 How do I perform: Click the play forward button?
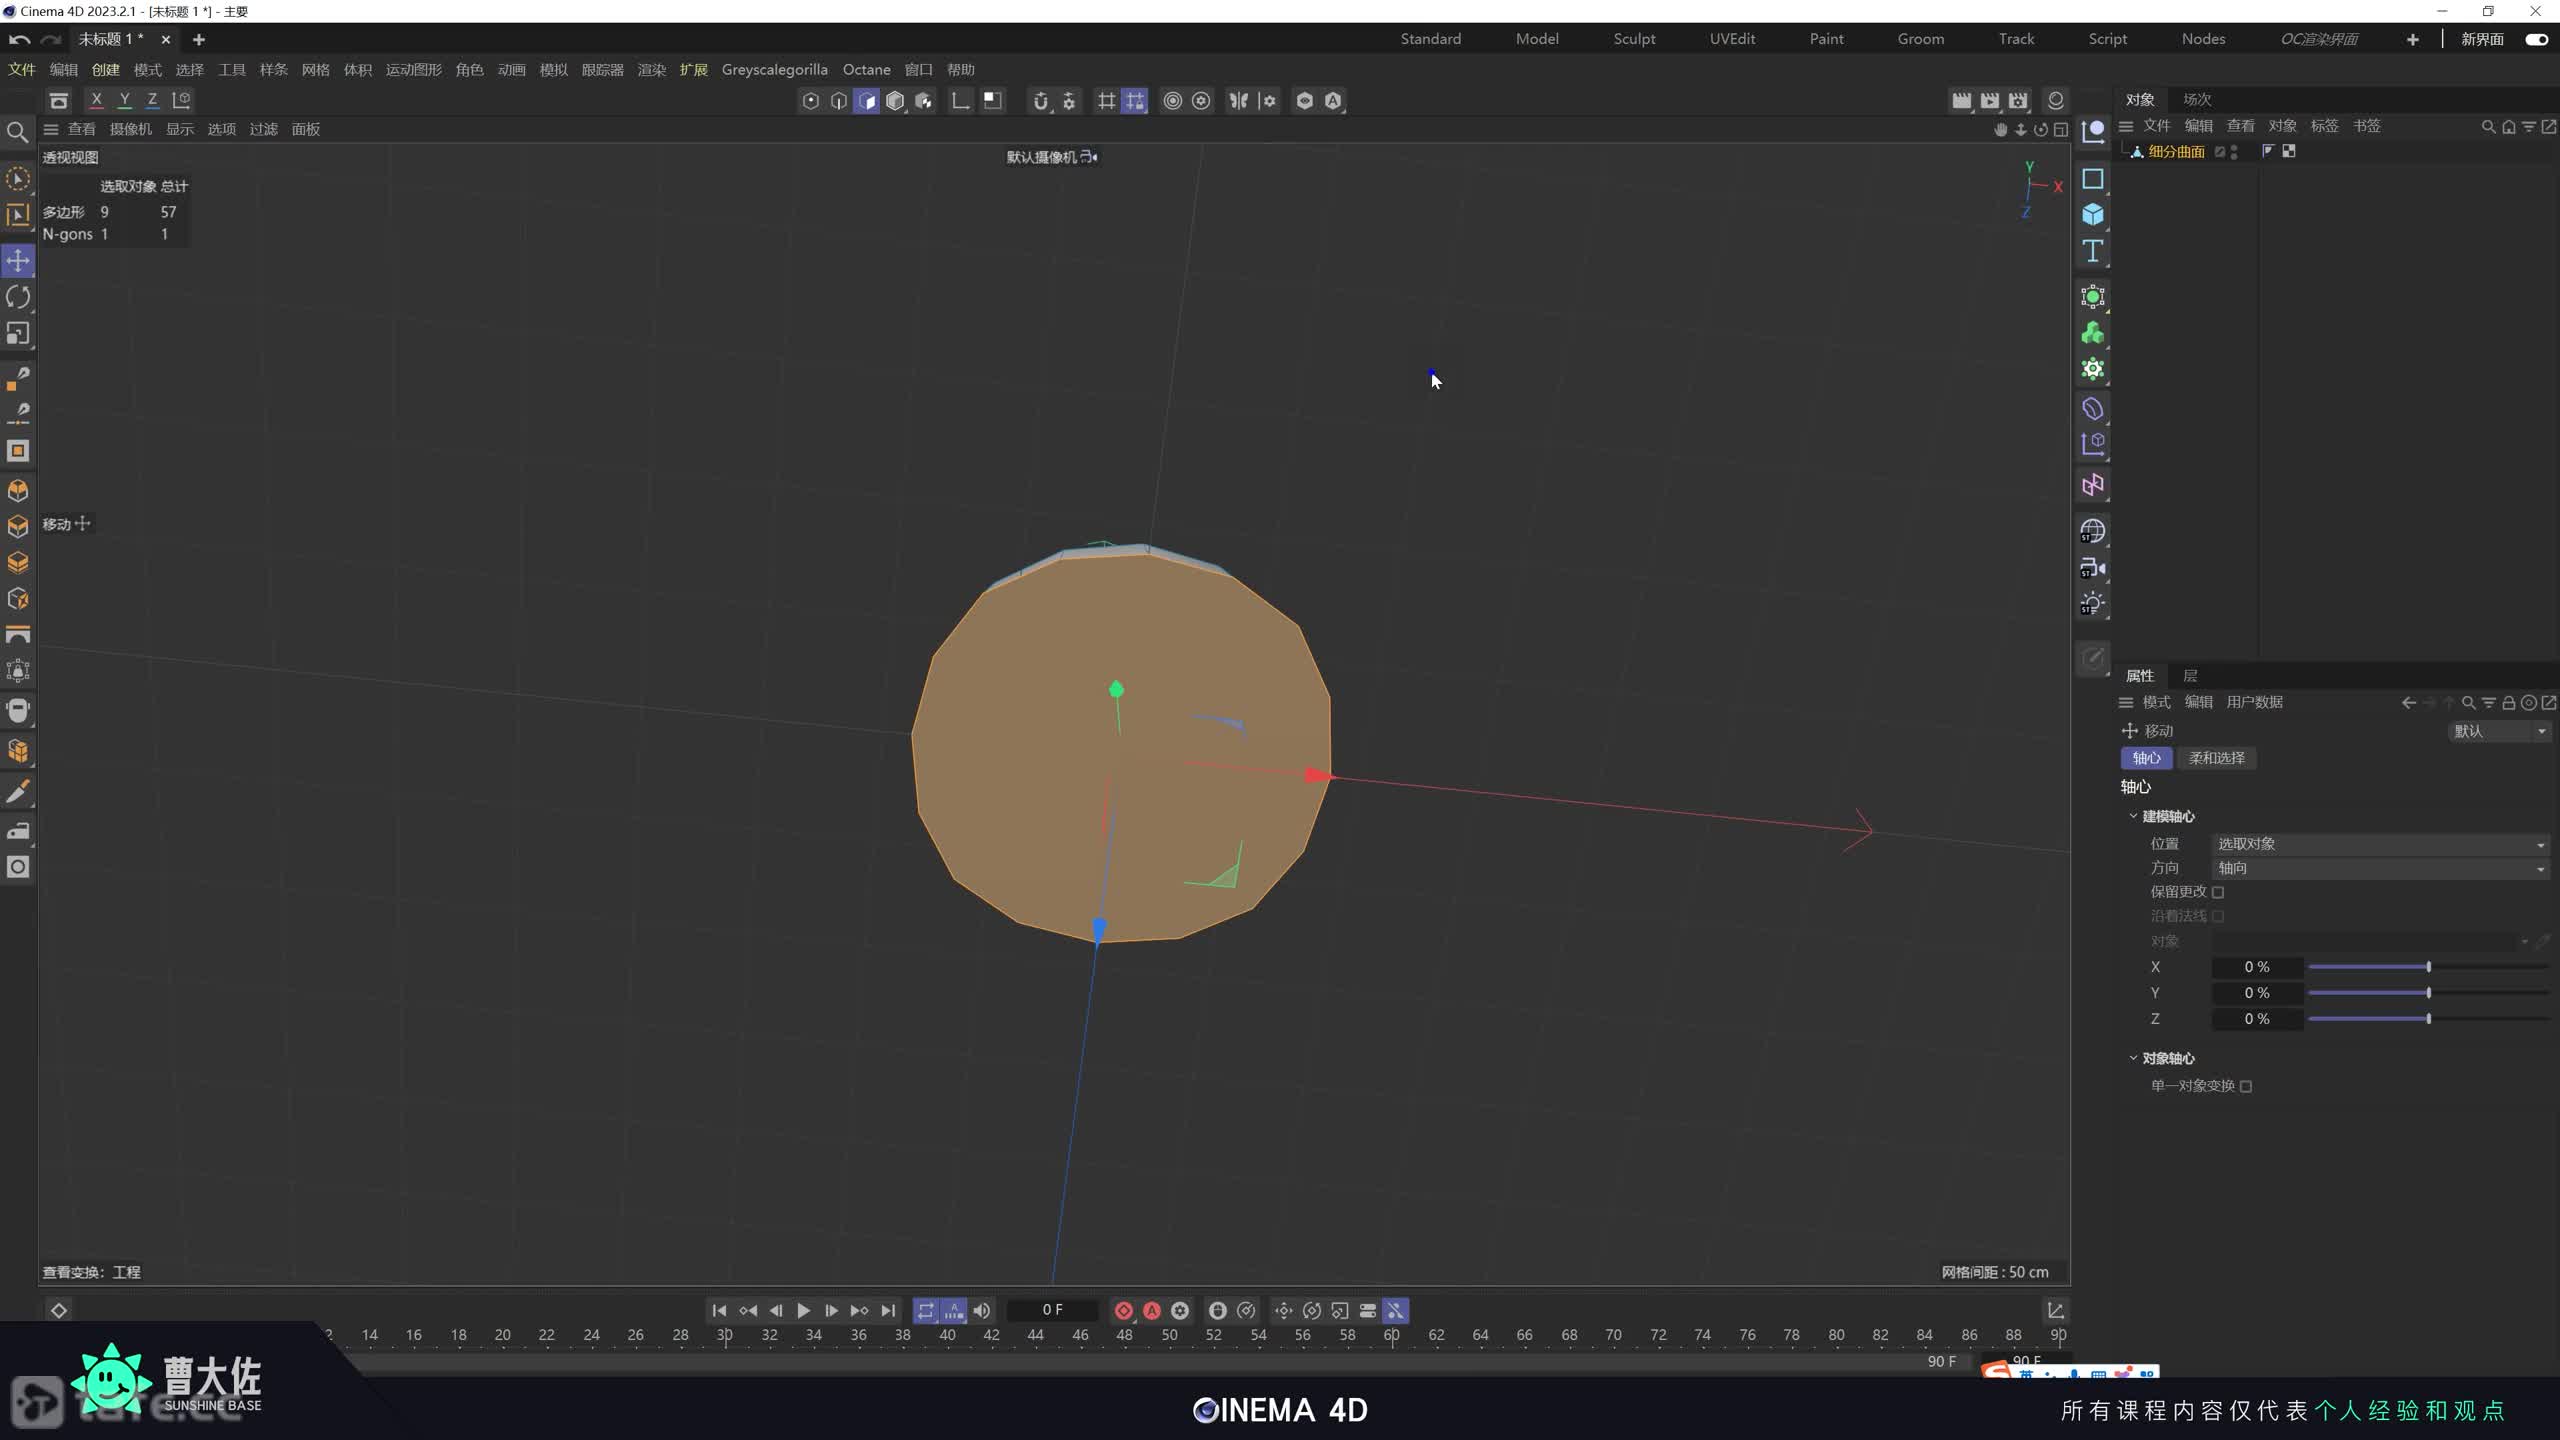coord(803,1310)
